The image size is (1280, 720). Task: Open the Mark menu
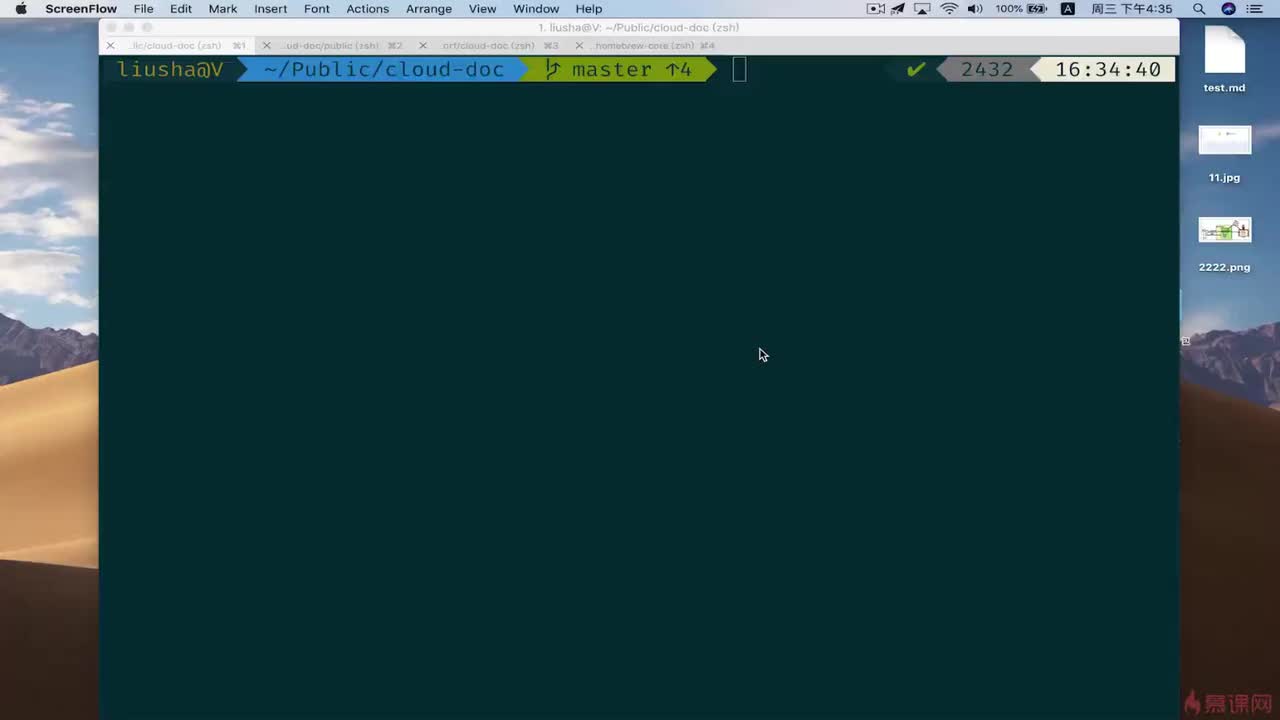coord(223,9)
